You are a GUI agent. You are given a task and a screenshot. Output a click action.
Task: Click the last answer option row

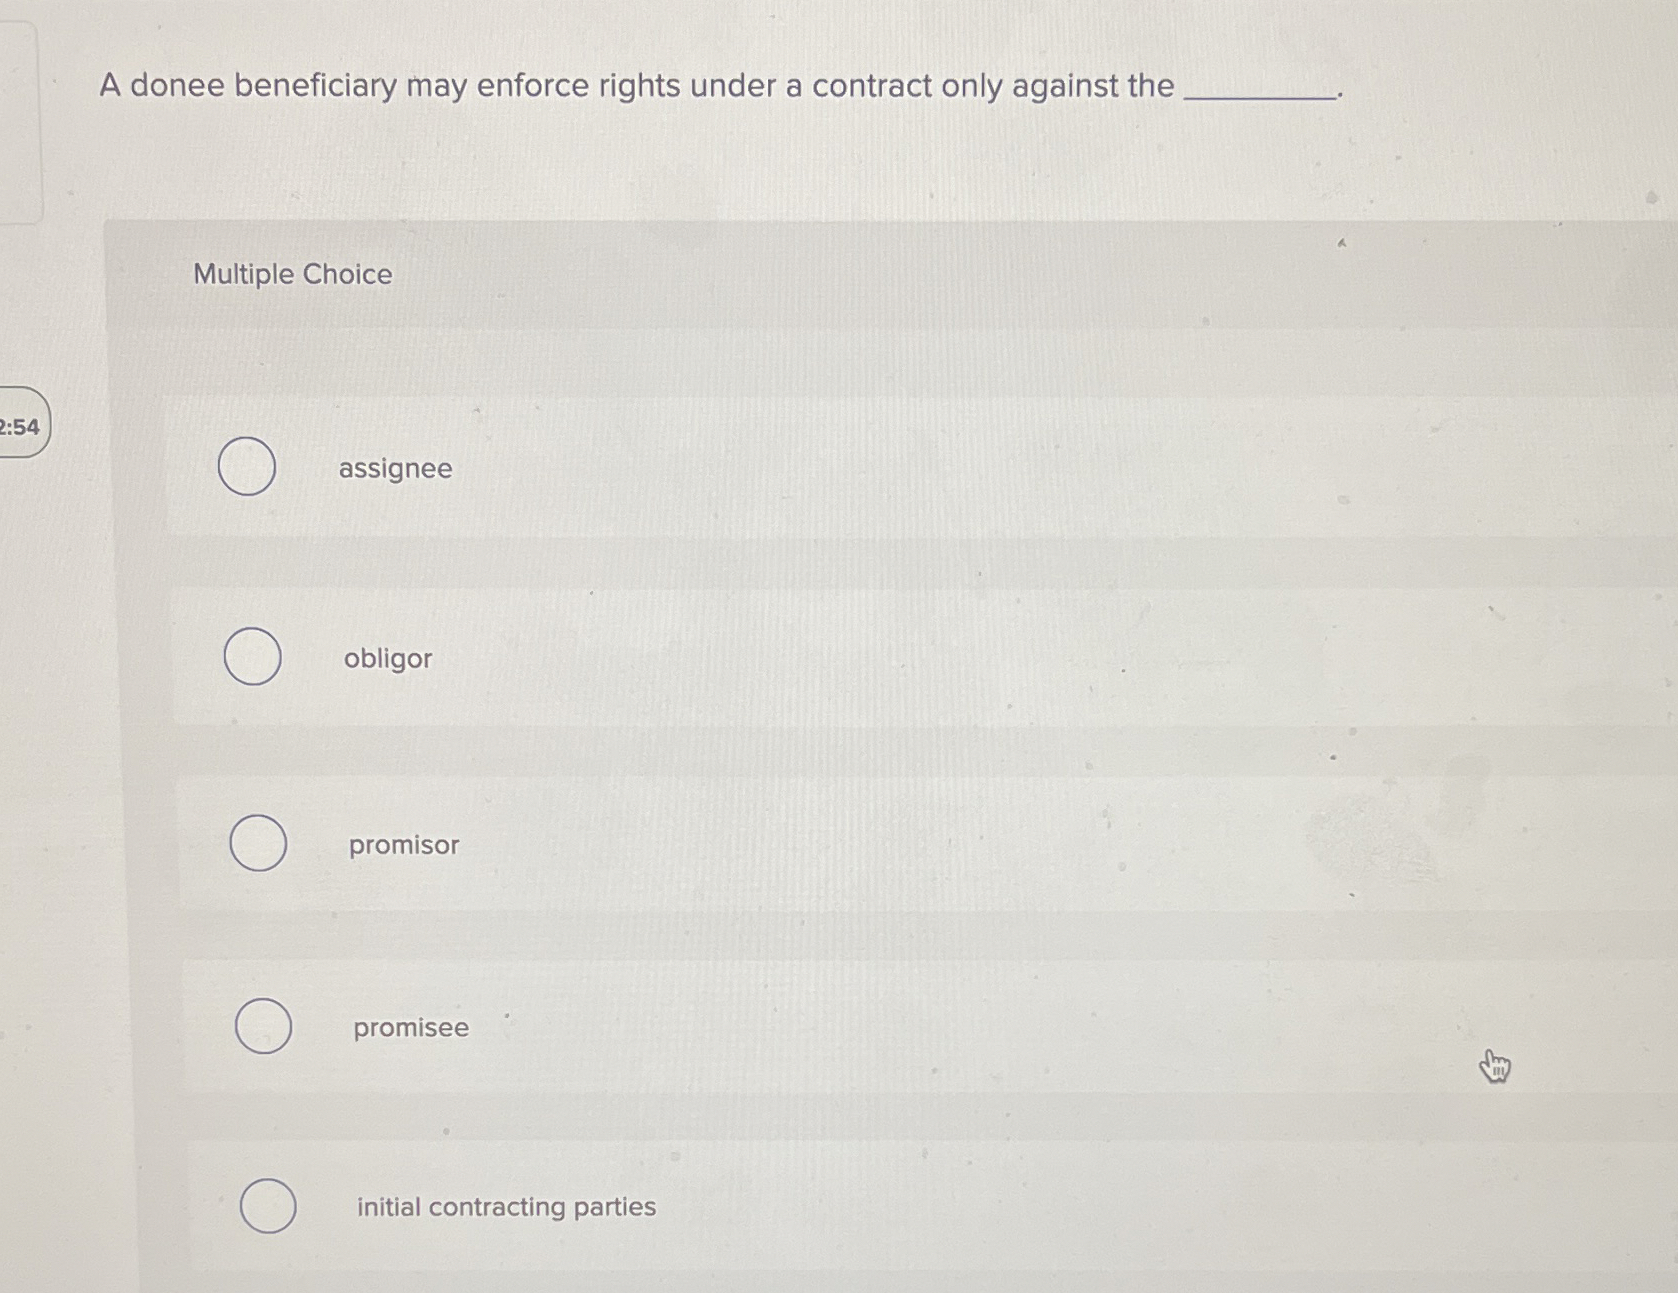click(x=700, y=1206)
